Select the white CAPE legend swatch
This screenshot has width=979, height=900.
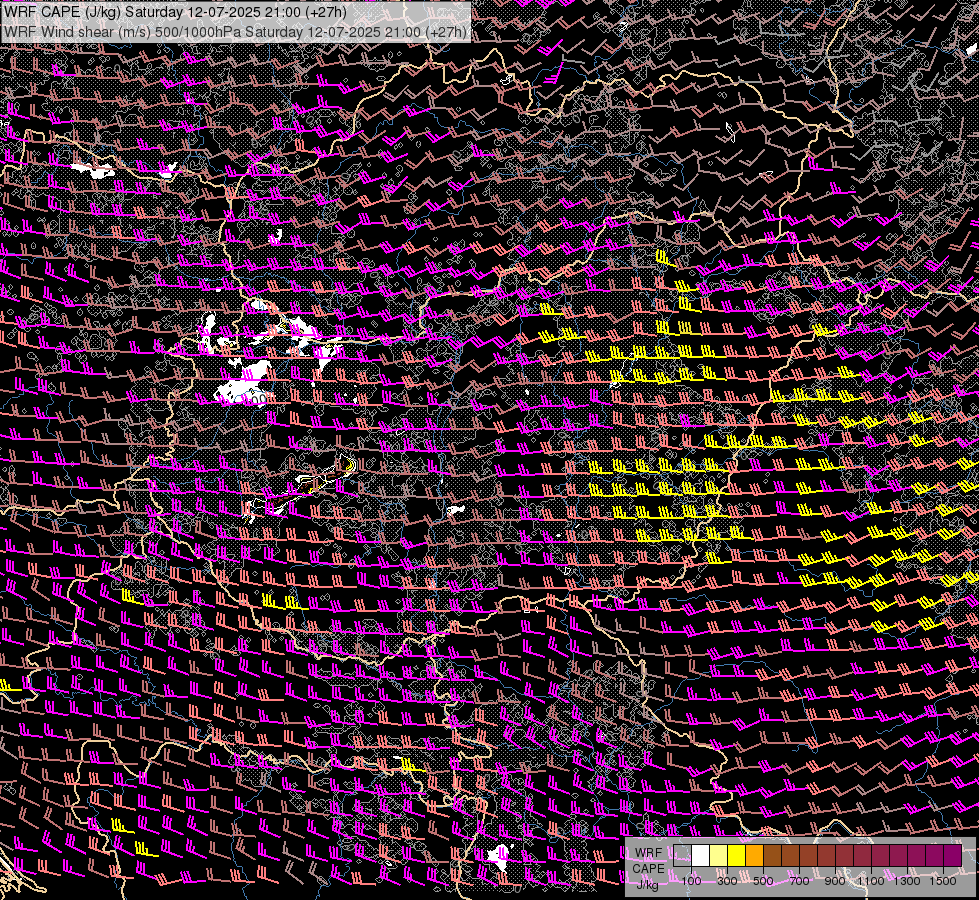[x=701, y=855]
